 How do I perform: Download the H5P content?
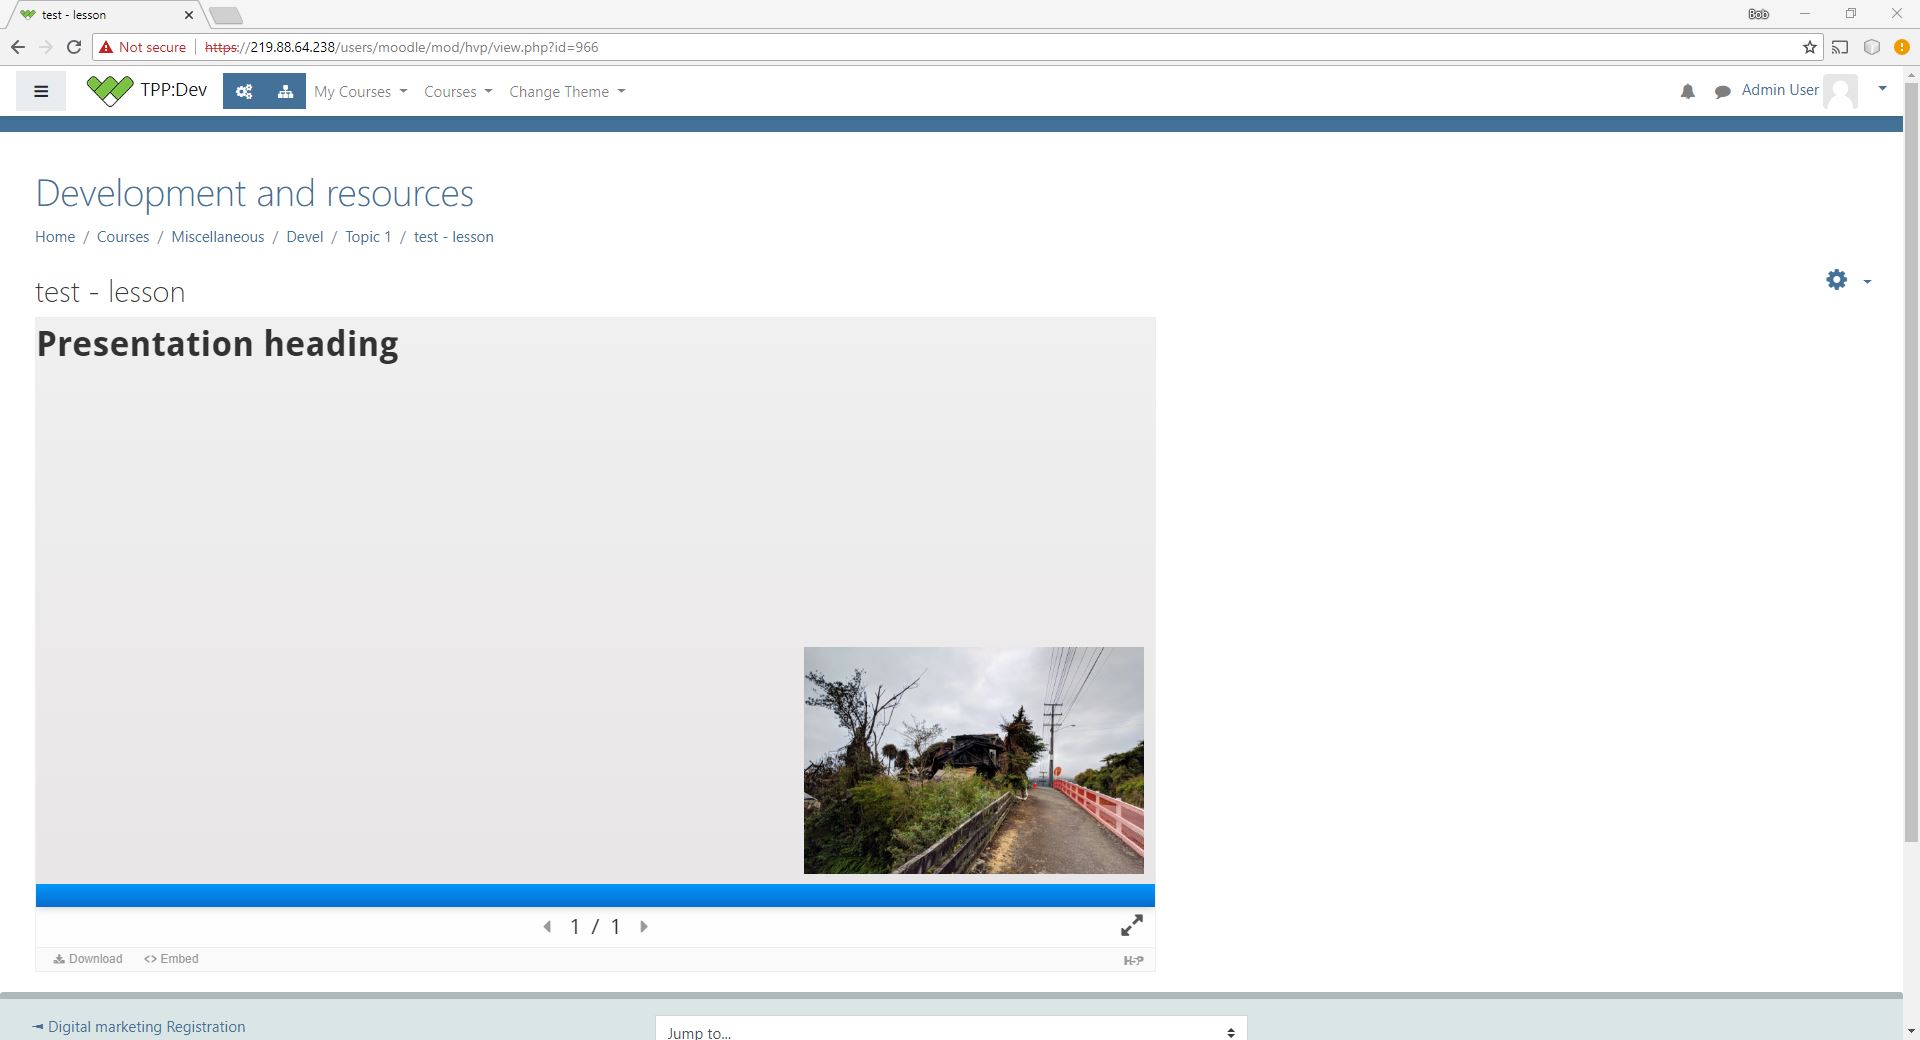point(88,959)
